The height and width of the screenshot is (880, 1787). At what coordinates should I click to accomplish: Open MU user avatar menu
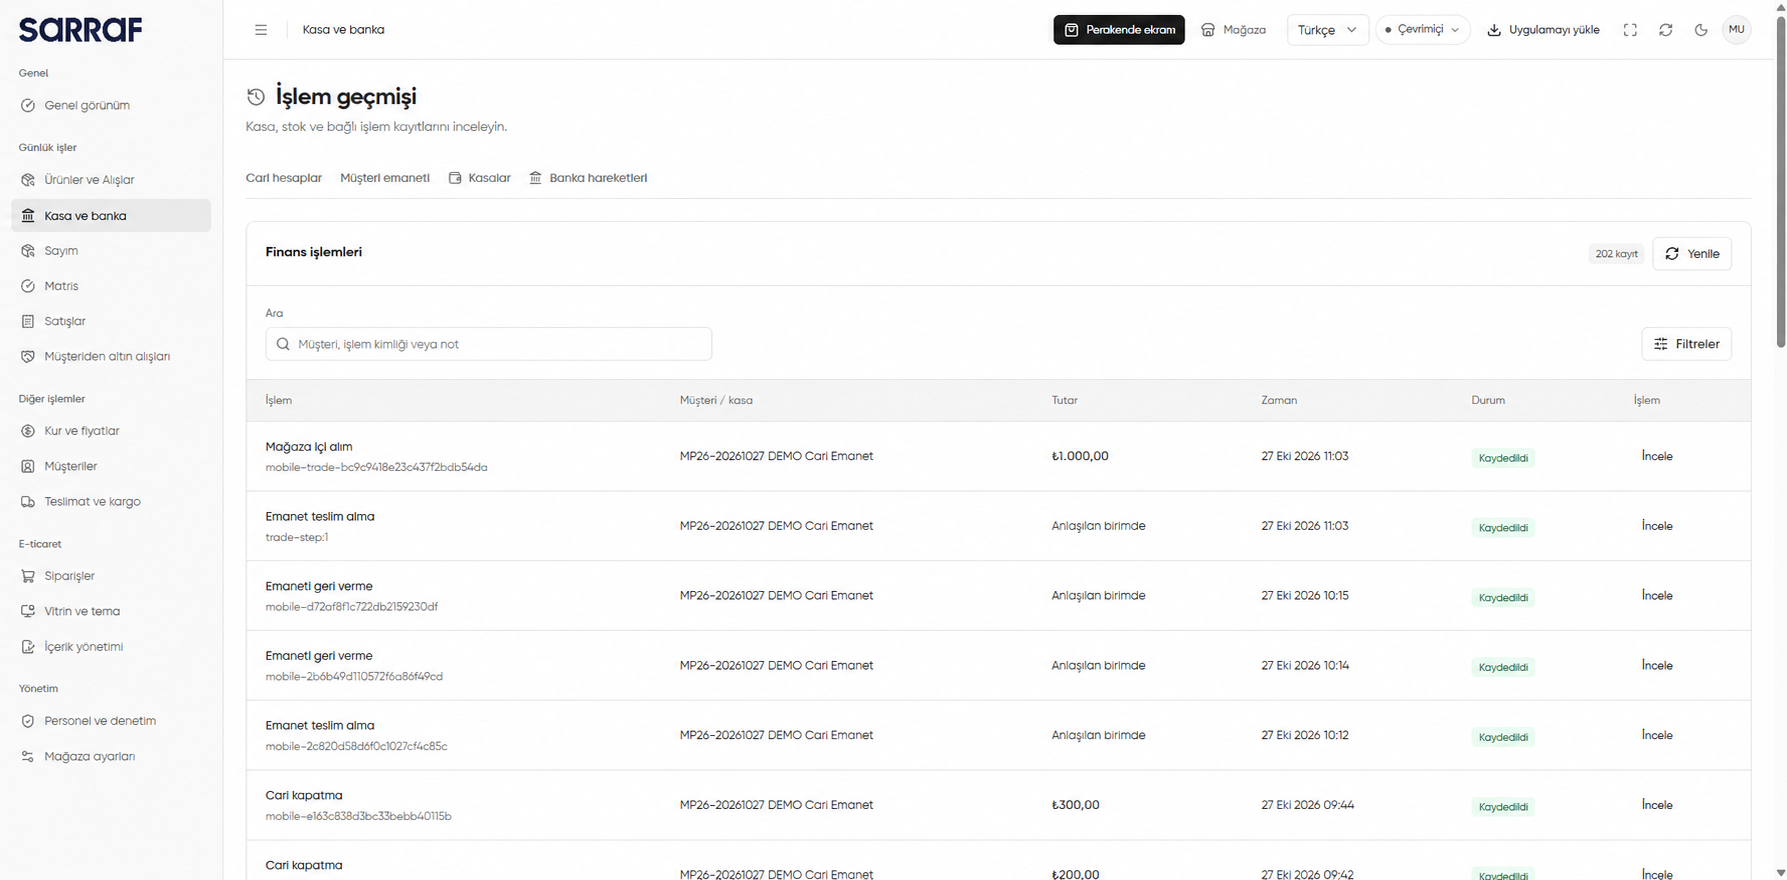click(1736, 30)
